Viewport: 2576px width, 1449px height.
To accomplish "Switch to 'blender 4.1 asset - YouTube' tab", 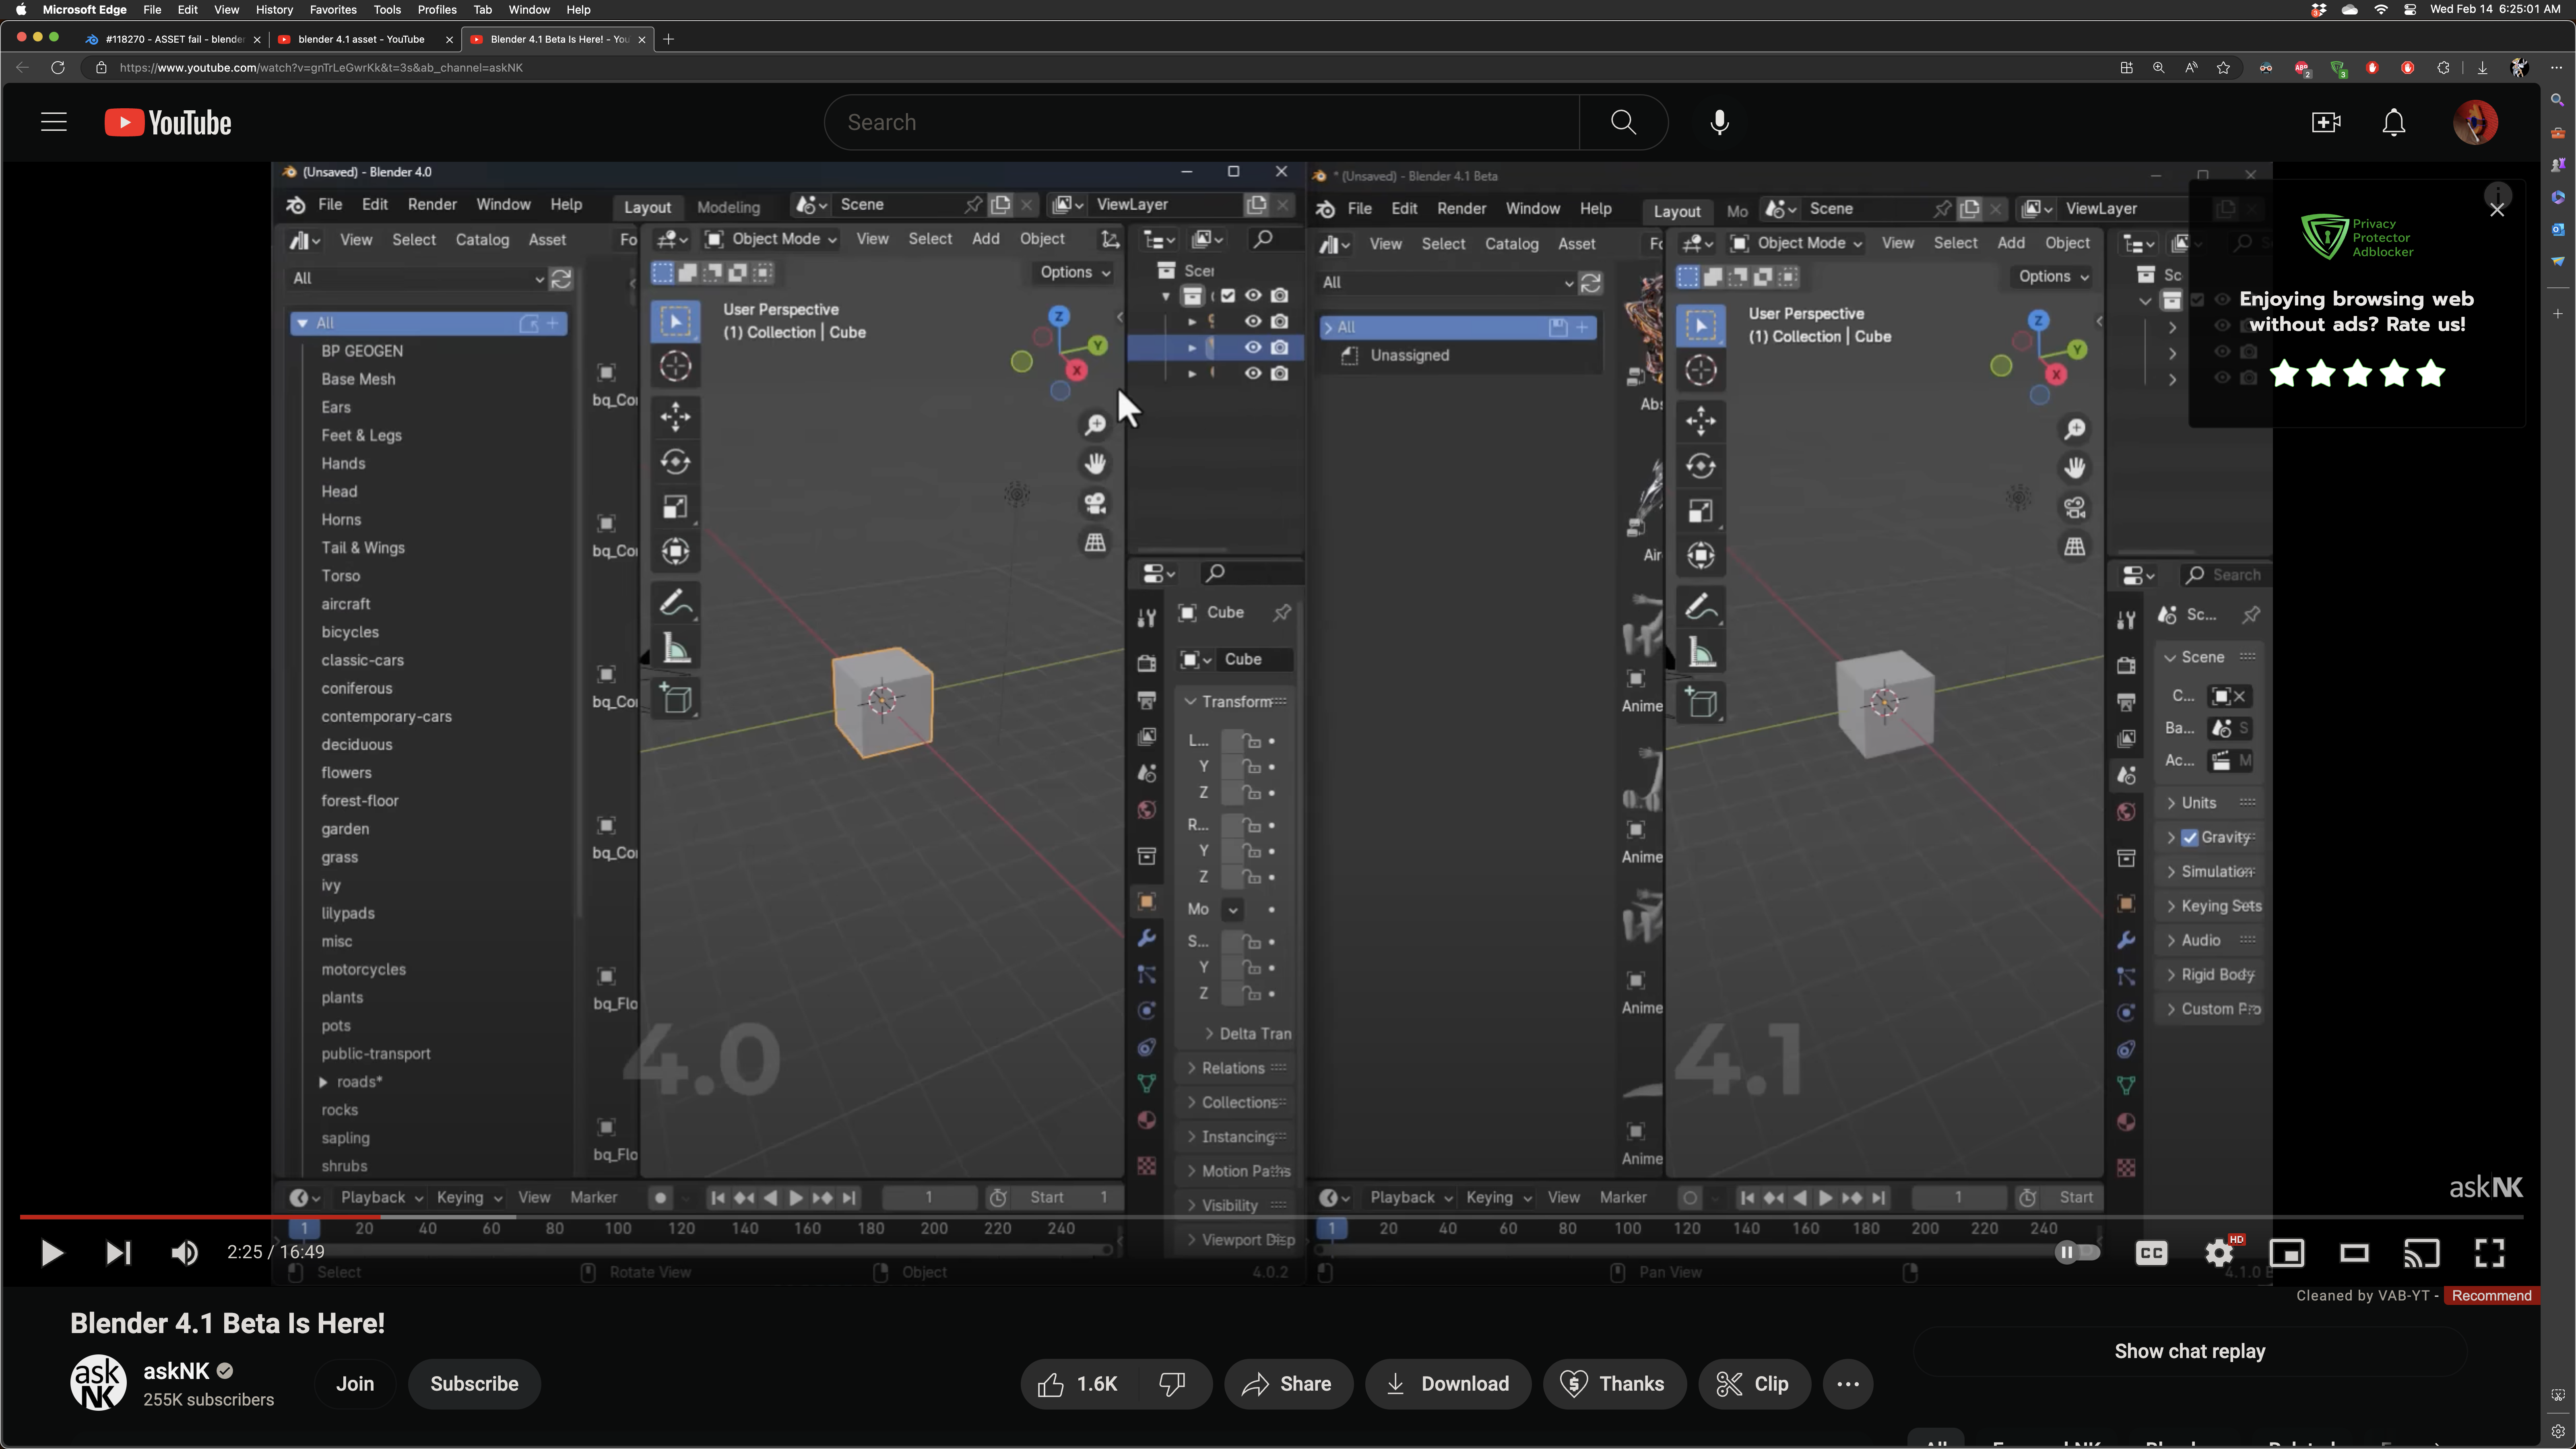I will (362, 39).
